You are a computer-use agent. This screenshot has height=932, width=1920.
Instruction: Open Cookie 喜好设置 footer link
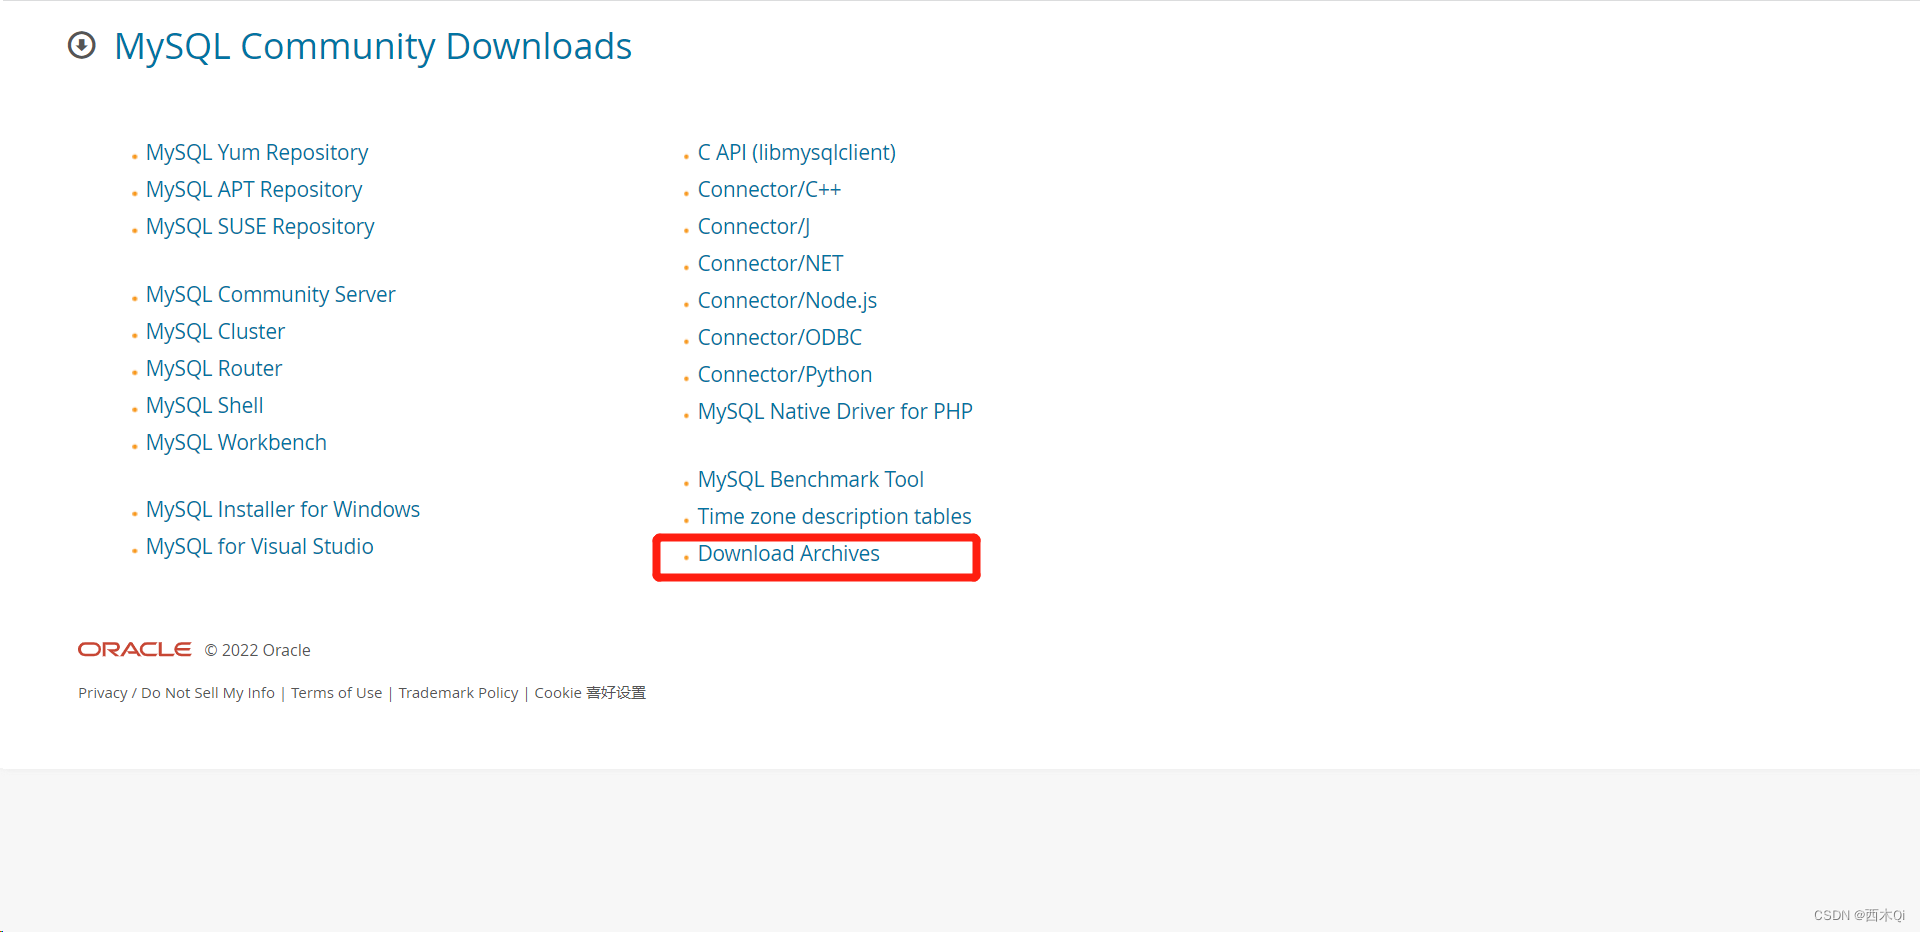point(590,693)
